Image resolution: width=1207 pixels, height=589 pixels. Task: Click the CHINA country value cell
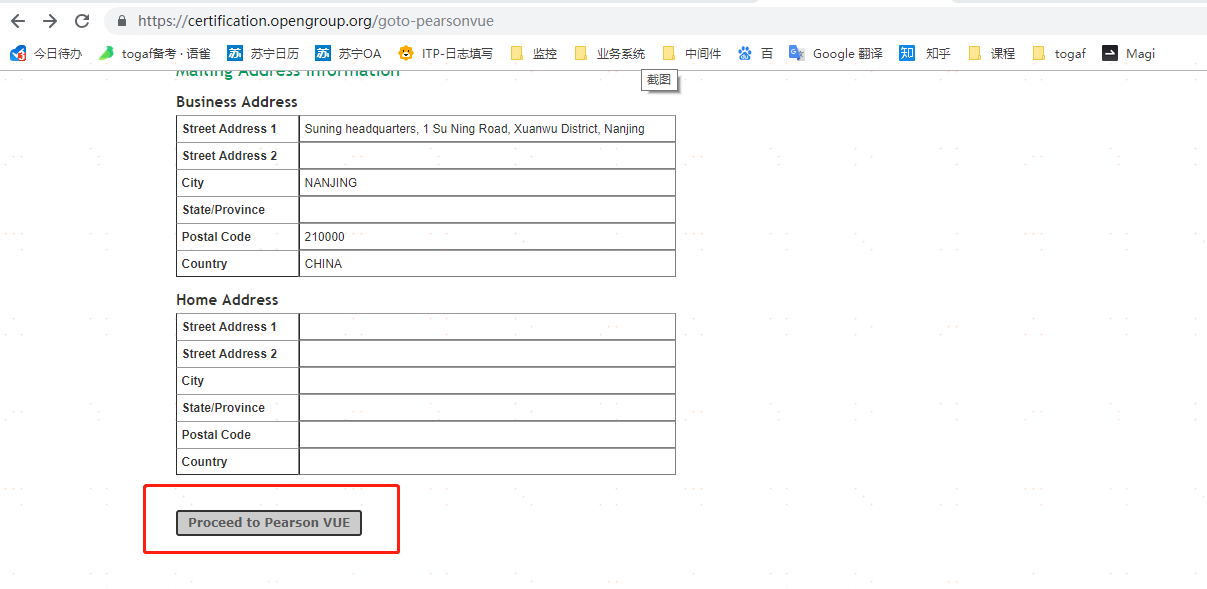(x=487, y=264)
